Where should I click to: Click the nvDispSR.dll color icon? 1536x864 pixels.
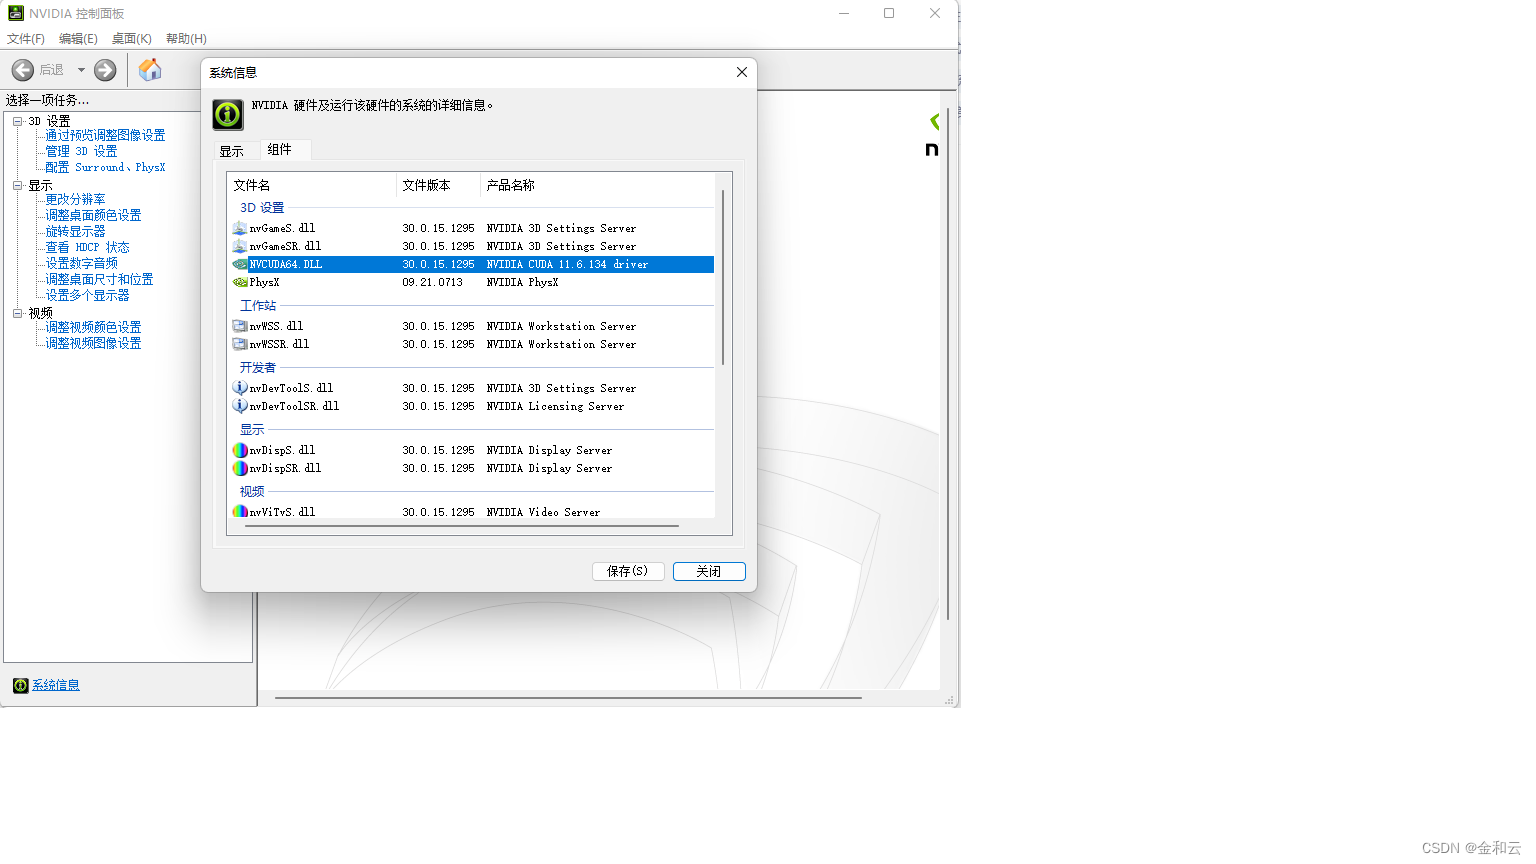[240, 468]
